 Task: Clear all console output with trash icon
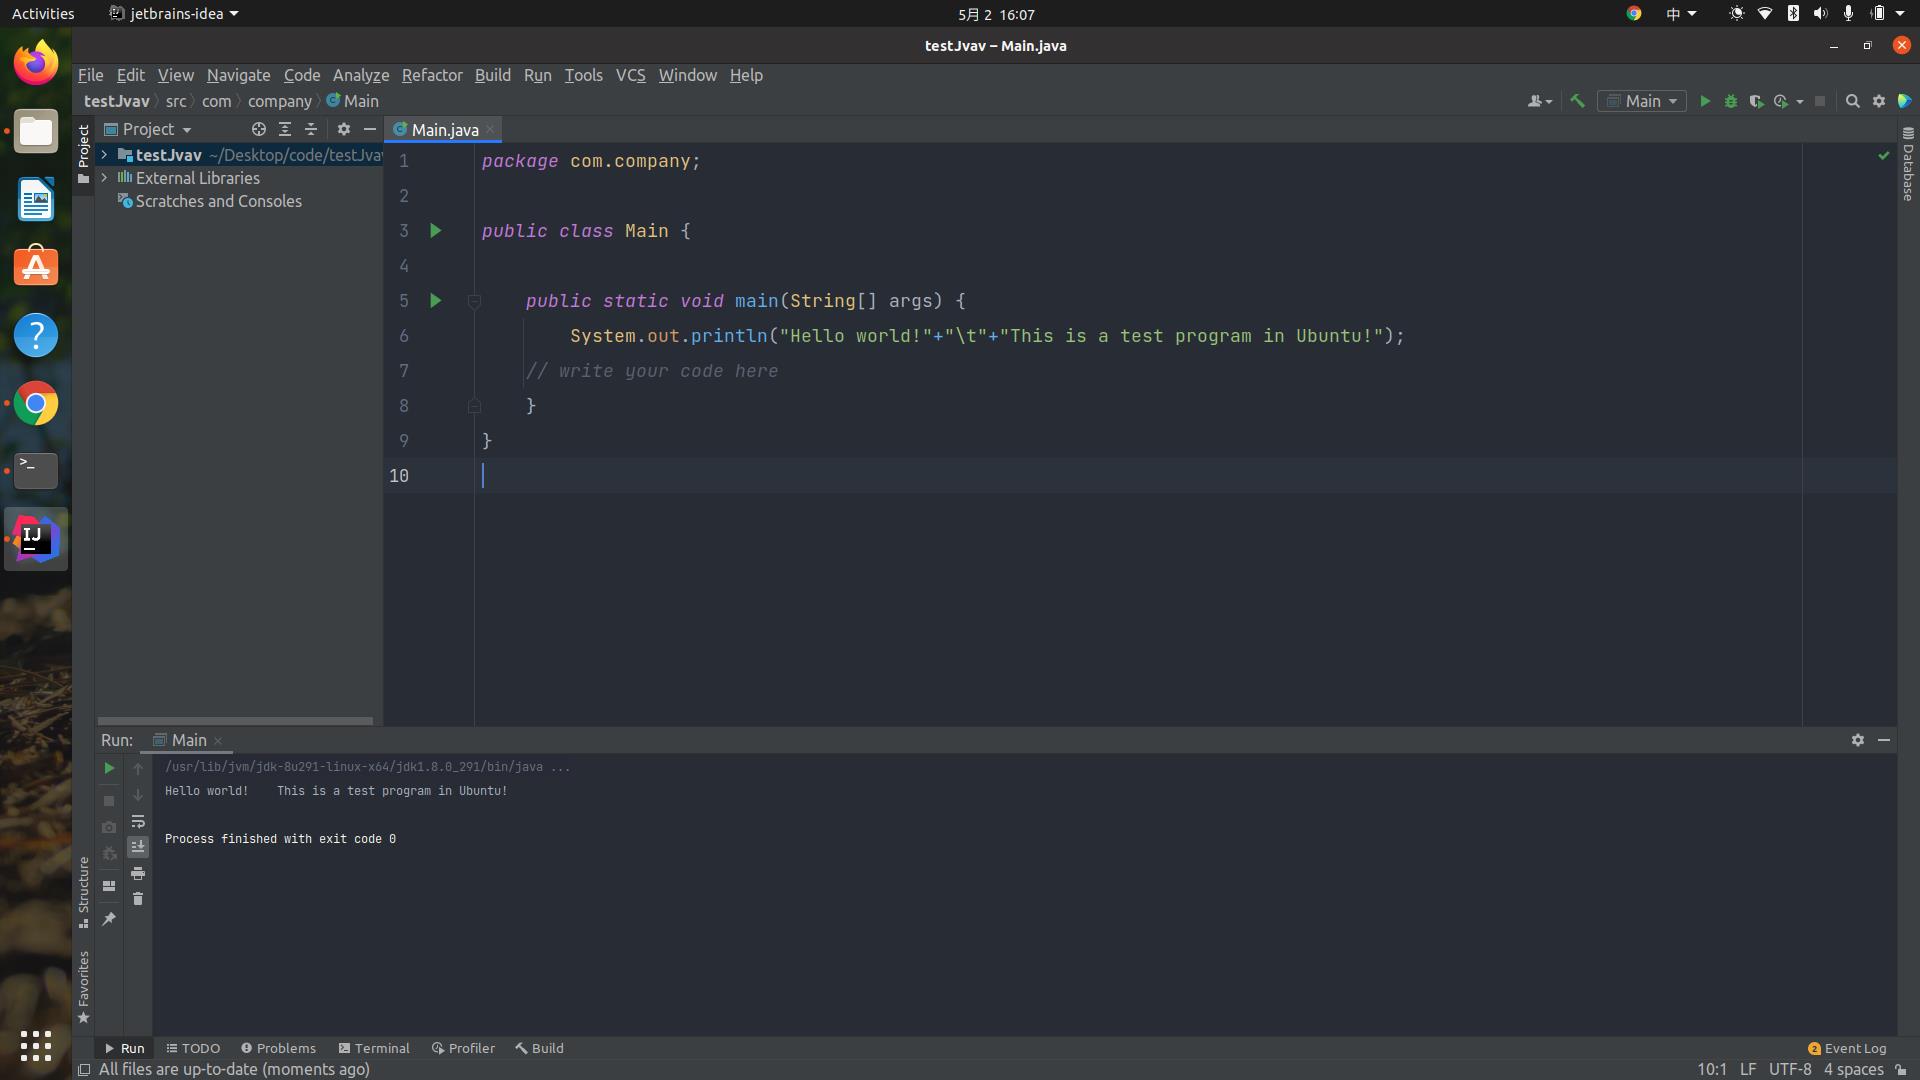tap(138, 899)
